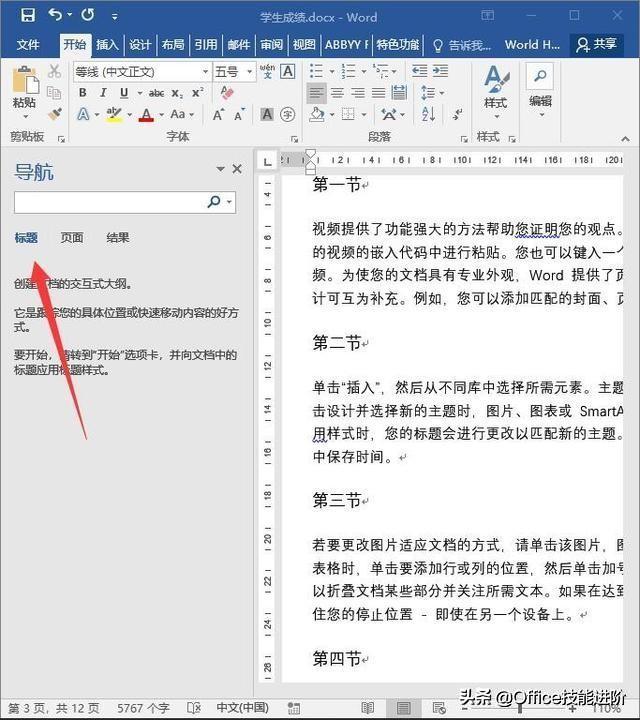Screen dimensions: 640x720
Task: Apply character border icon
Action: [288, 71]
